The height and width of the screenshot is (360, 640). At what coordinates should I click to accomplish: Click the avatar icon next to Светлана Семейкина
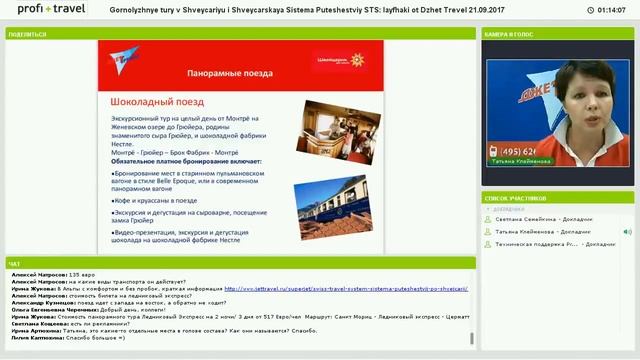point(487,220)
